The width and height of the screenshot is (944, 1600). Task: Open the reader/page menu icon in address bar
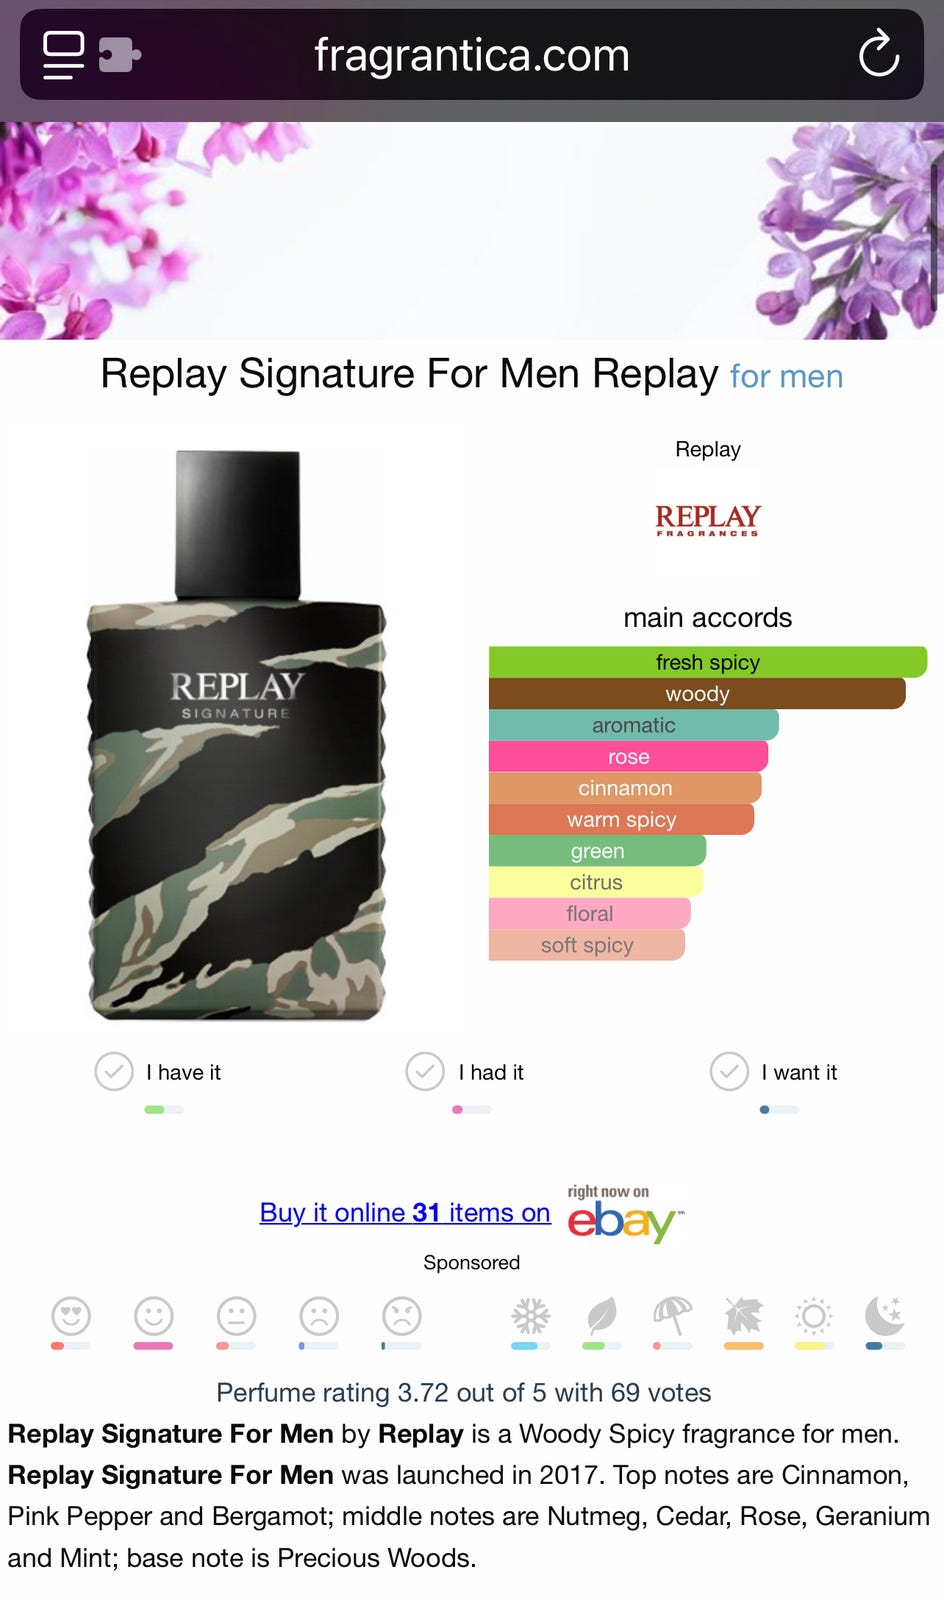coord(63,55)
